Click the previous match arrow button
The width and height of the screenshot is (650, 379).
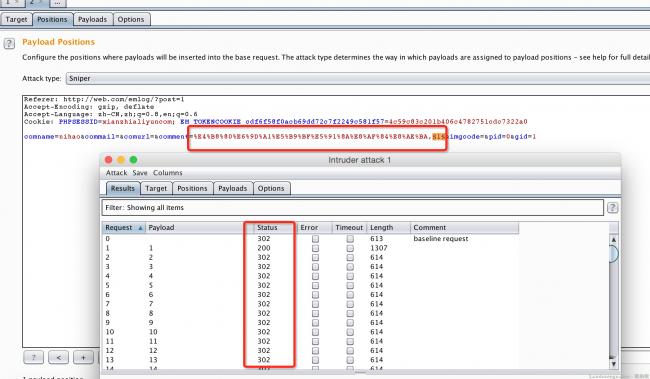[x=58, y=357]
